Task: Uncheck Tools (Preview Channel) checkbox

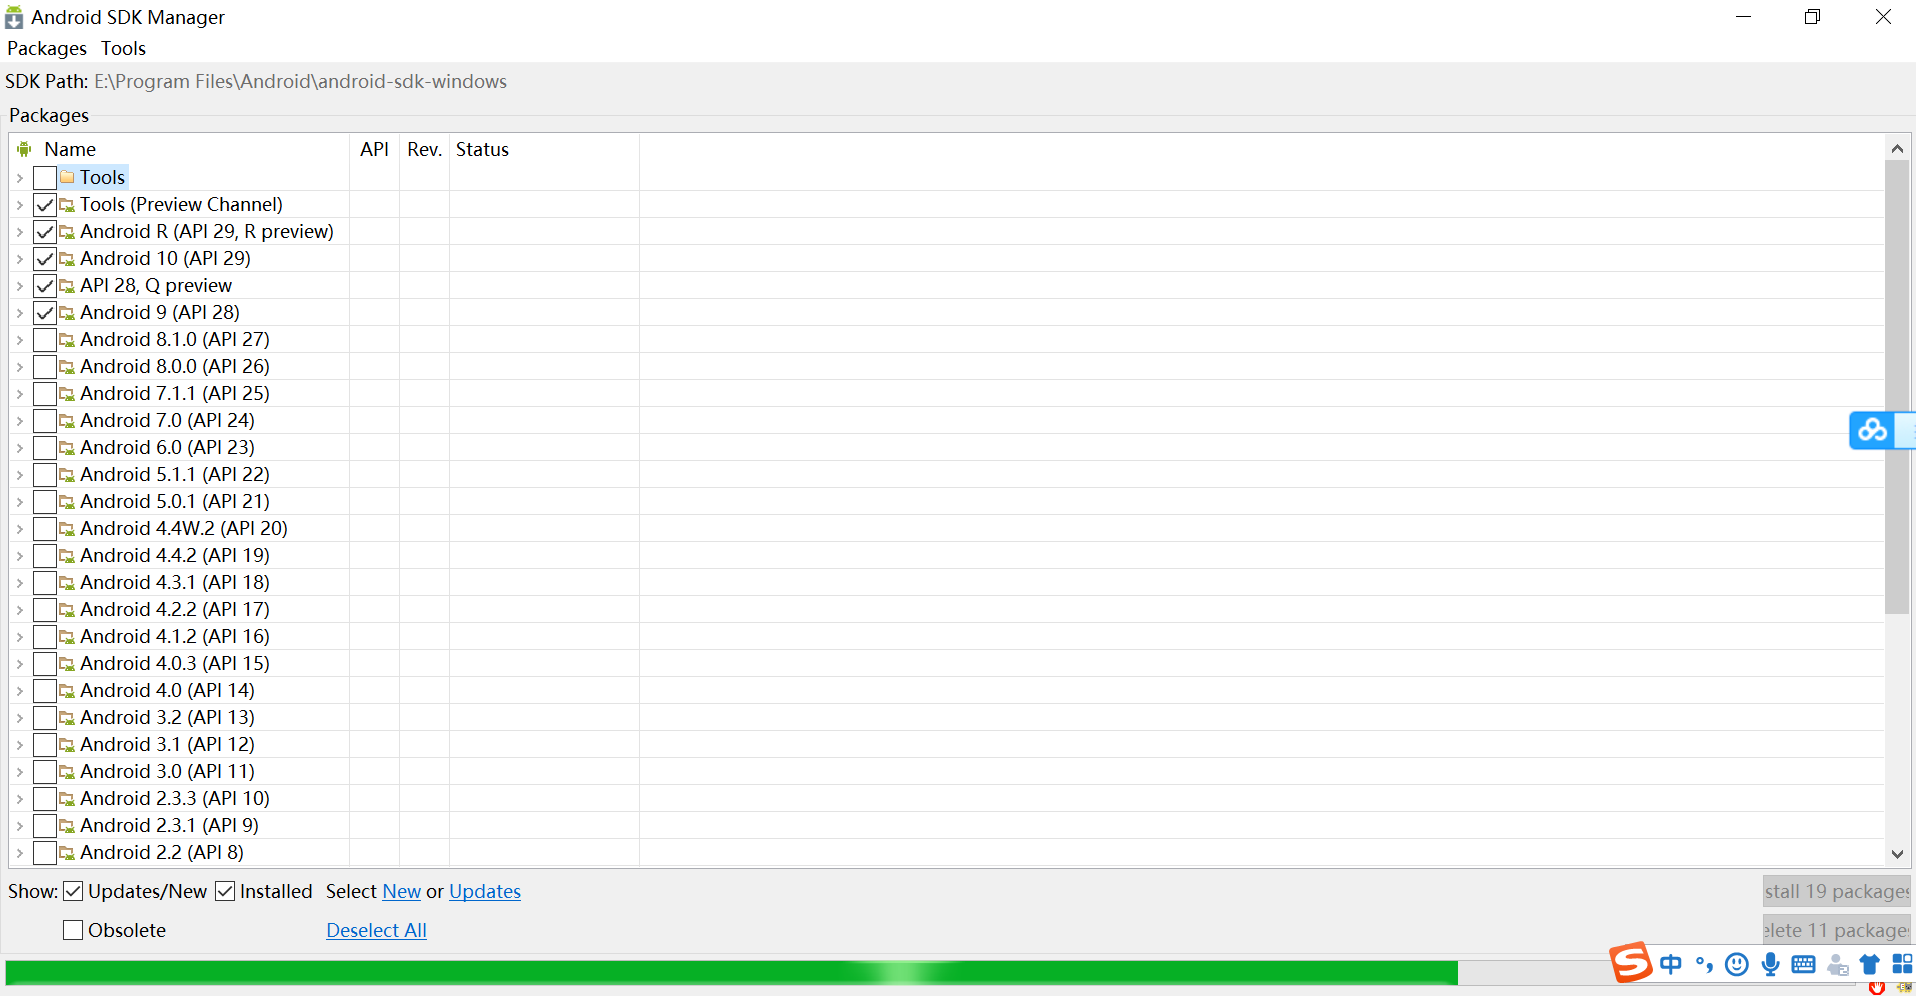Action: click(45, 205)
